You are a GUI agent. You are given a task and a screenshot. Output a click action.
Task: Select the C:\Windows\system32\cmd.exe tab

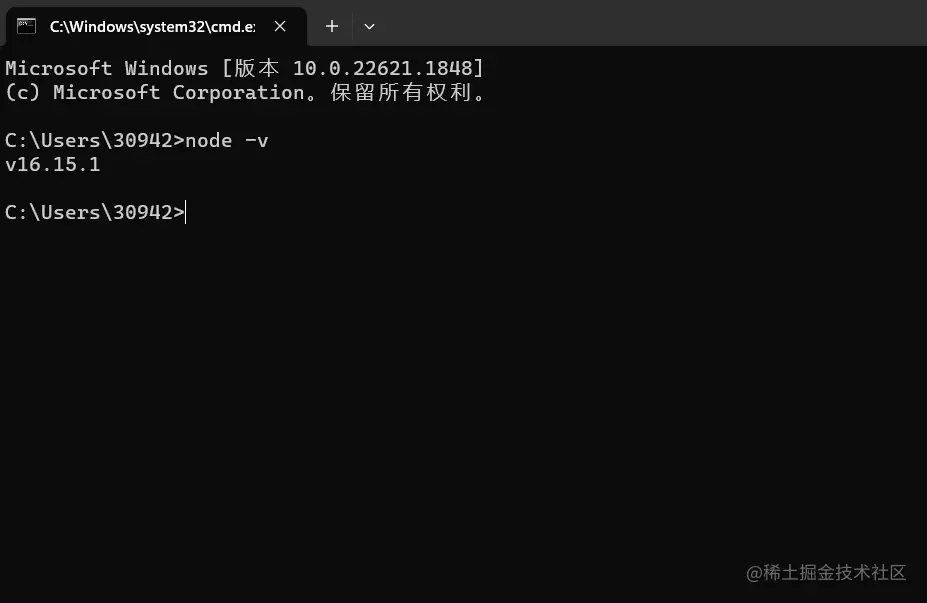point(152,26)
